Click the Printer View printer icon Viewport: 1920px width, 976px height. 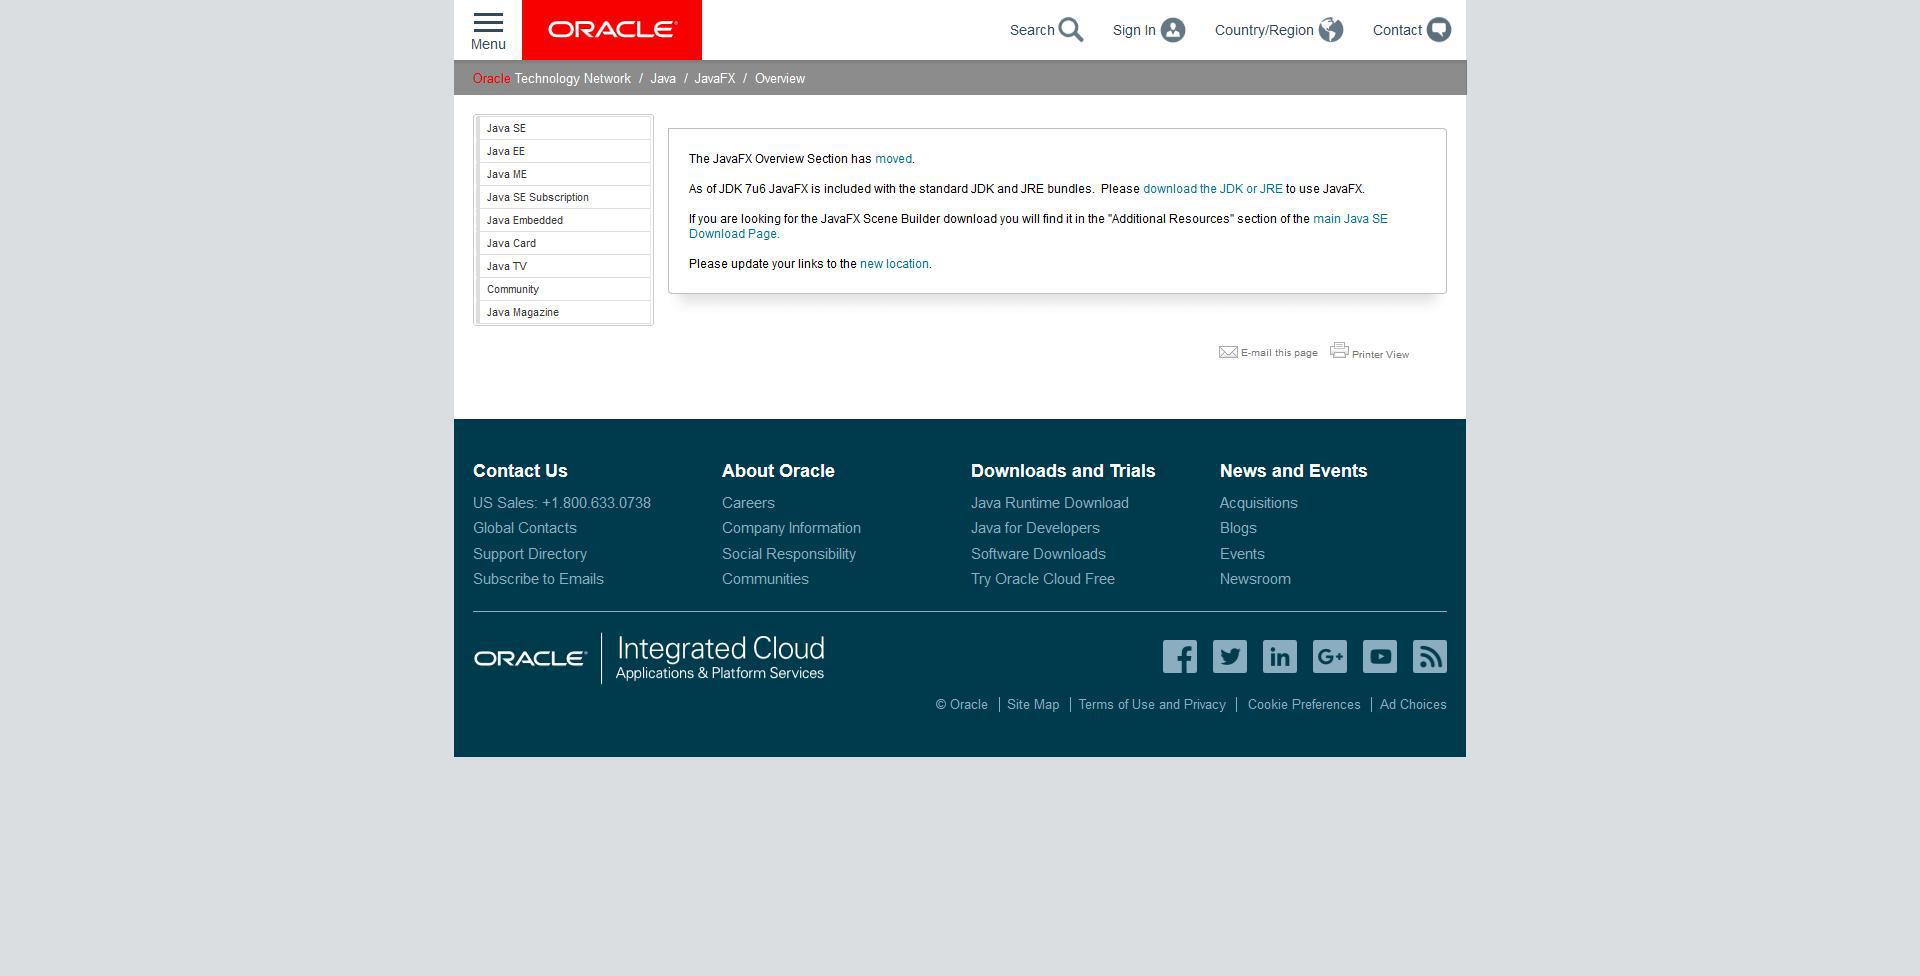[x=1340, y=350]
